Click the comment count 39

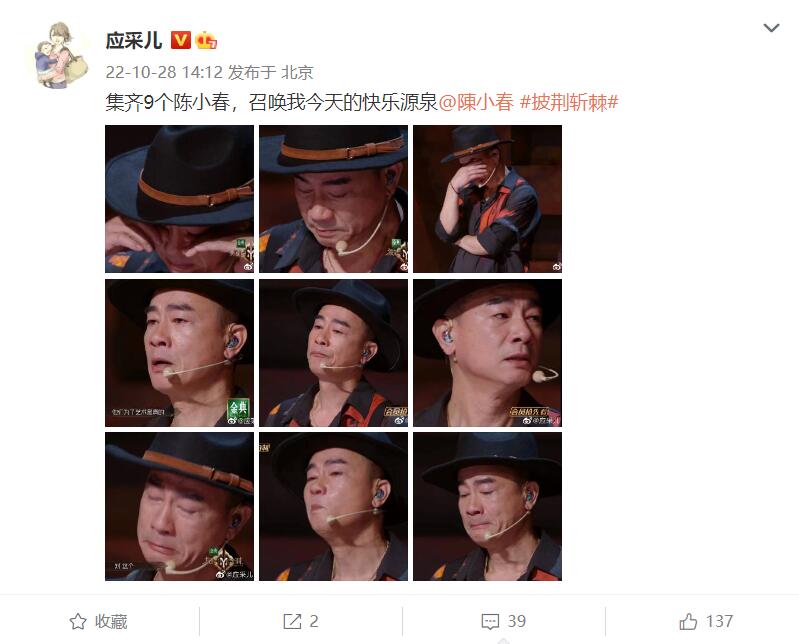coord(517,622)
